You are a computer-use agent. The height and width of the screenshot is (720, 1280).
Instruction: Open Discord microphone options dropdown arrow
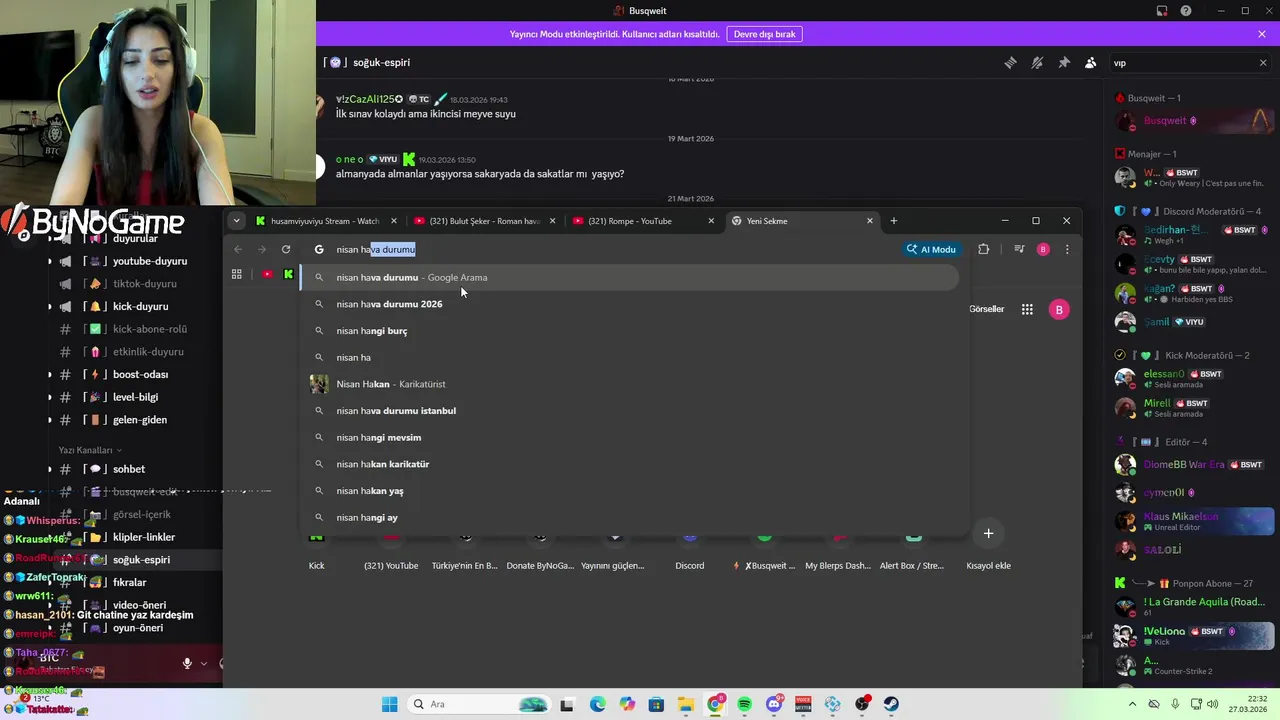pos(204,663)
